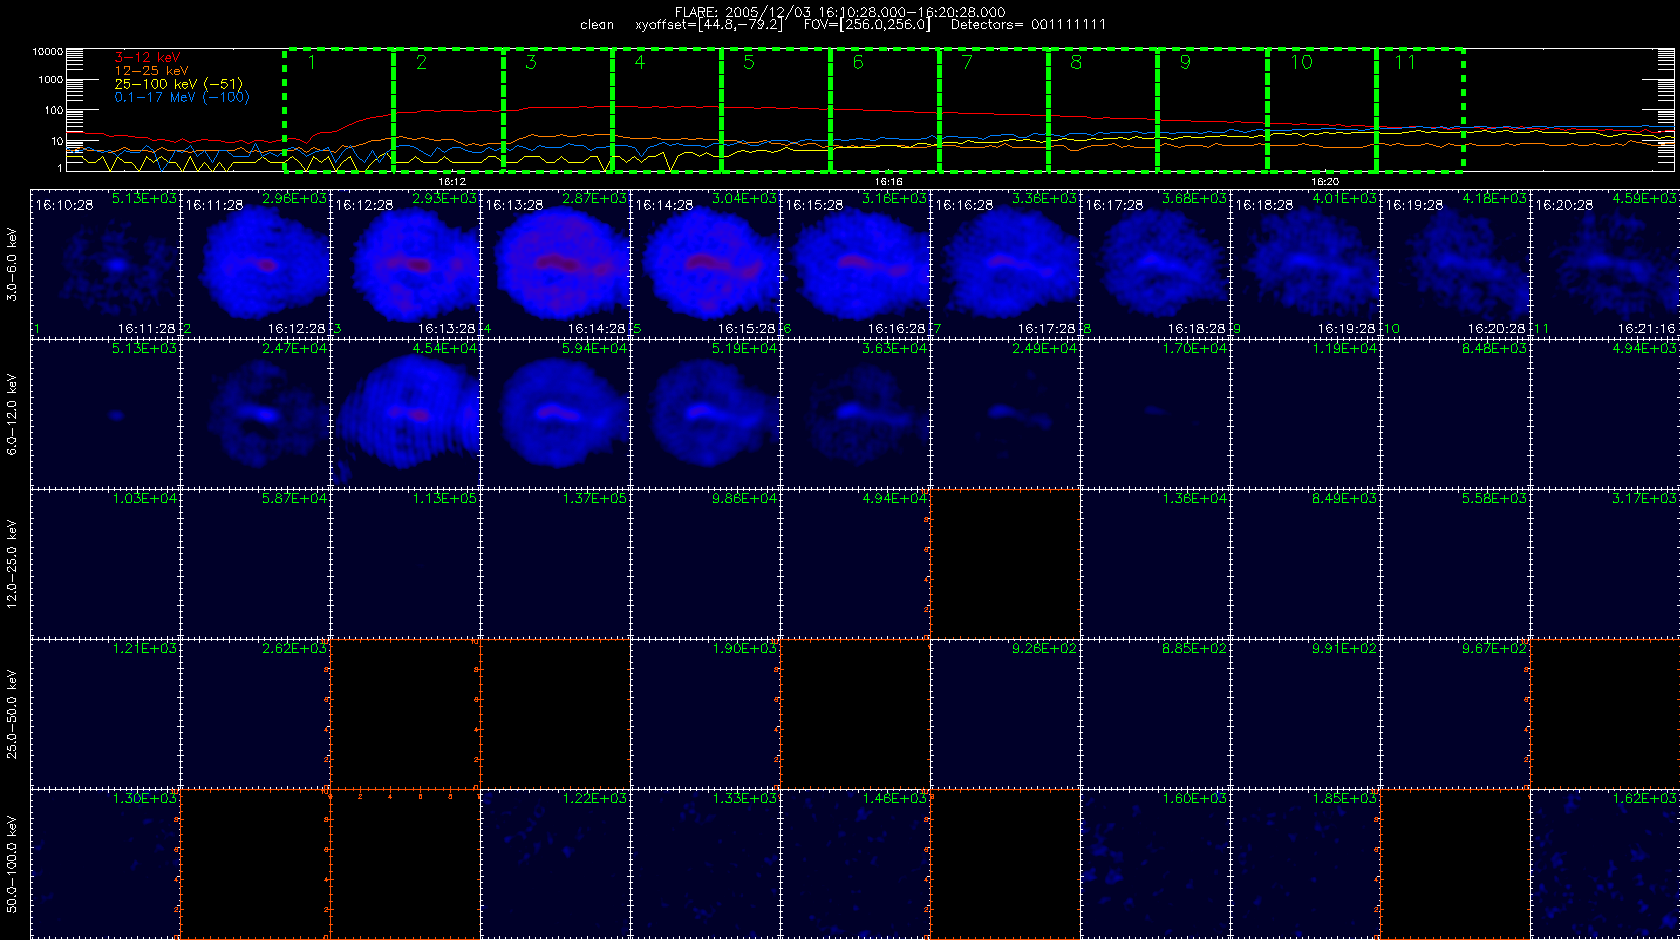
Task: Open the flare image labeled 2.49E+04
Action: tap(1005, 414)
